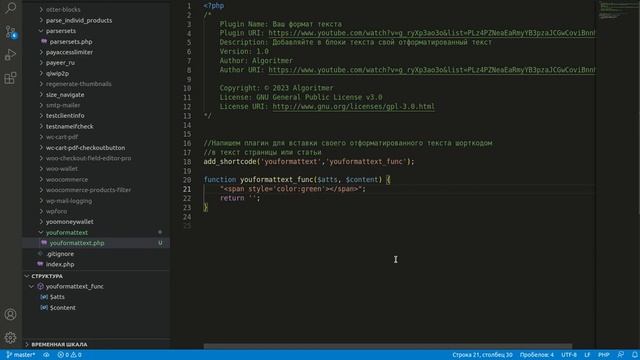Open the Source Control view
Viewport: 640px width, 360px height.
pos(10,31)
